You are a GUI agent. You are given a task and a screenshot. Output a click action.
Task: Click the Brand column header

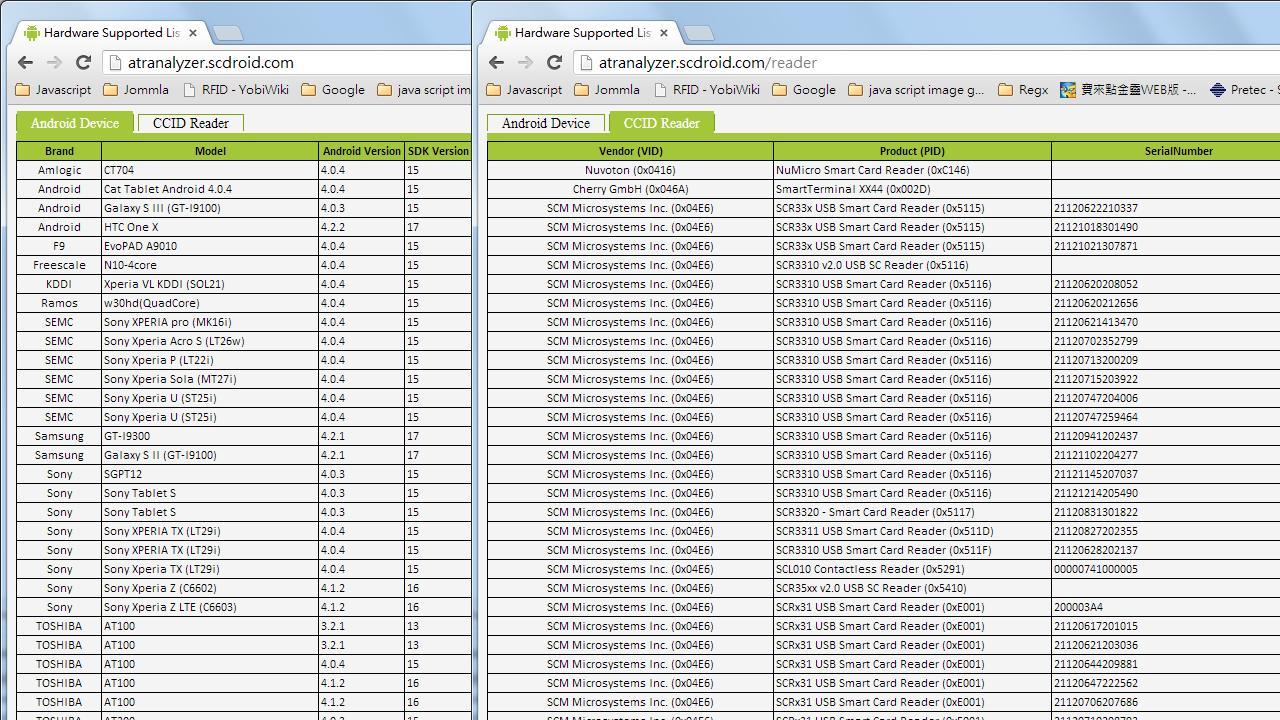(x=59, y=151)
